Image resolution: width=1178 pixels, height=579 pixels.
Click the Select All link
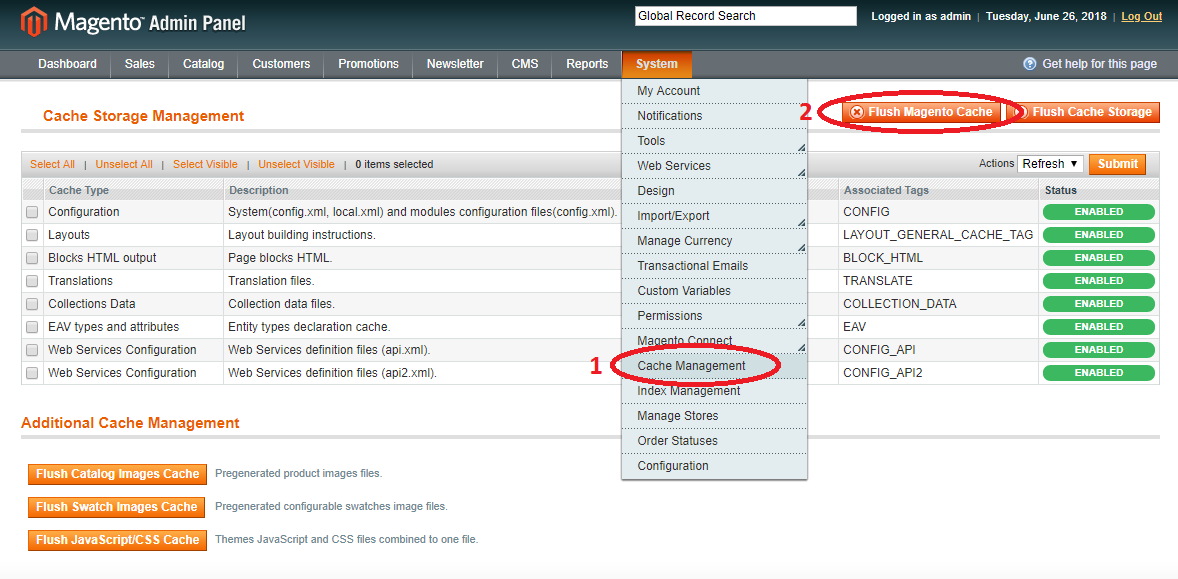tap(52, 164)
